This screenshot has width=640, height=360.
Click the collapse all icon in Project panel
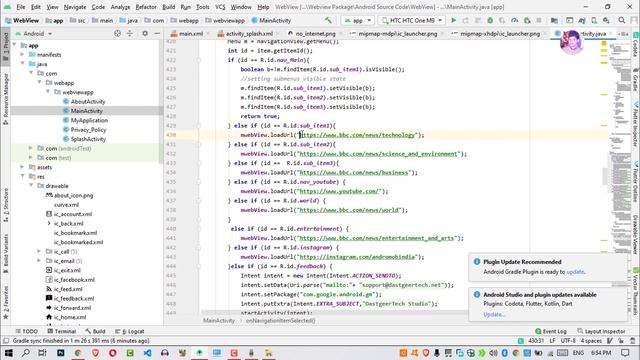(130, 33)
